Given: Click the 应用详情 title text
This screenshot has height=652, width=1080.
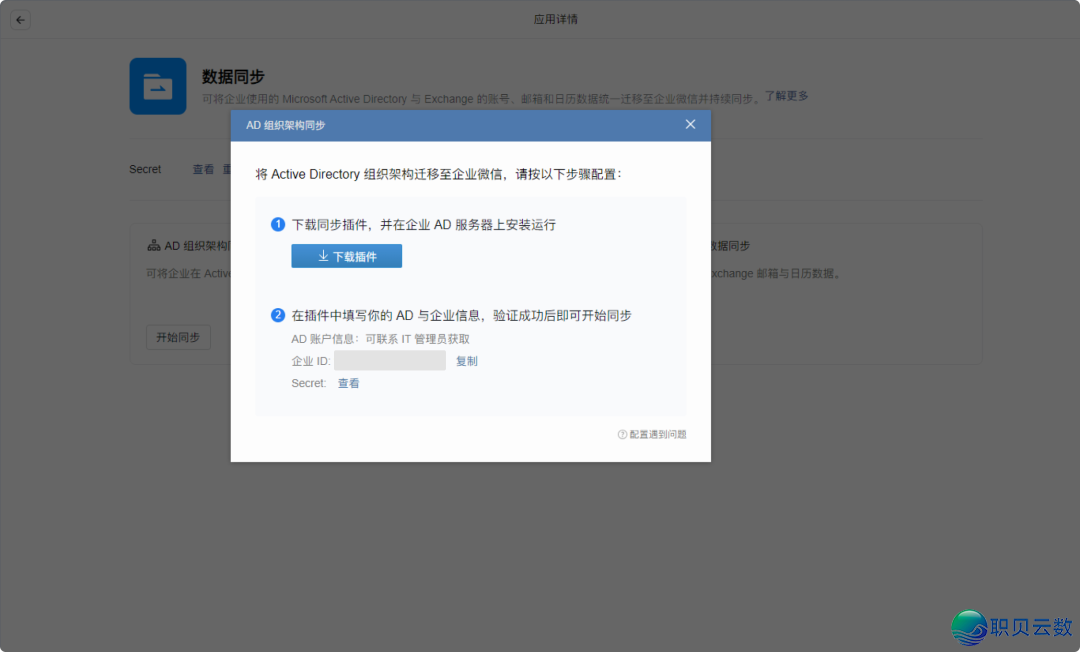Looking at the screenshot, I should [556, 18].
